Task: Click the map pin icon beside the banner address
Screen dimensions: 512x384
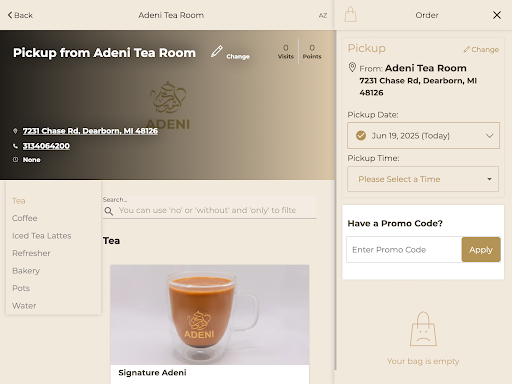Action: coord(15,131)
